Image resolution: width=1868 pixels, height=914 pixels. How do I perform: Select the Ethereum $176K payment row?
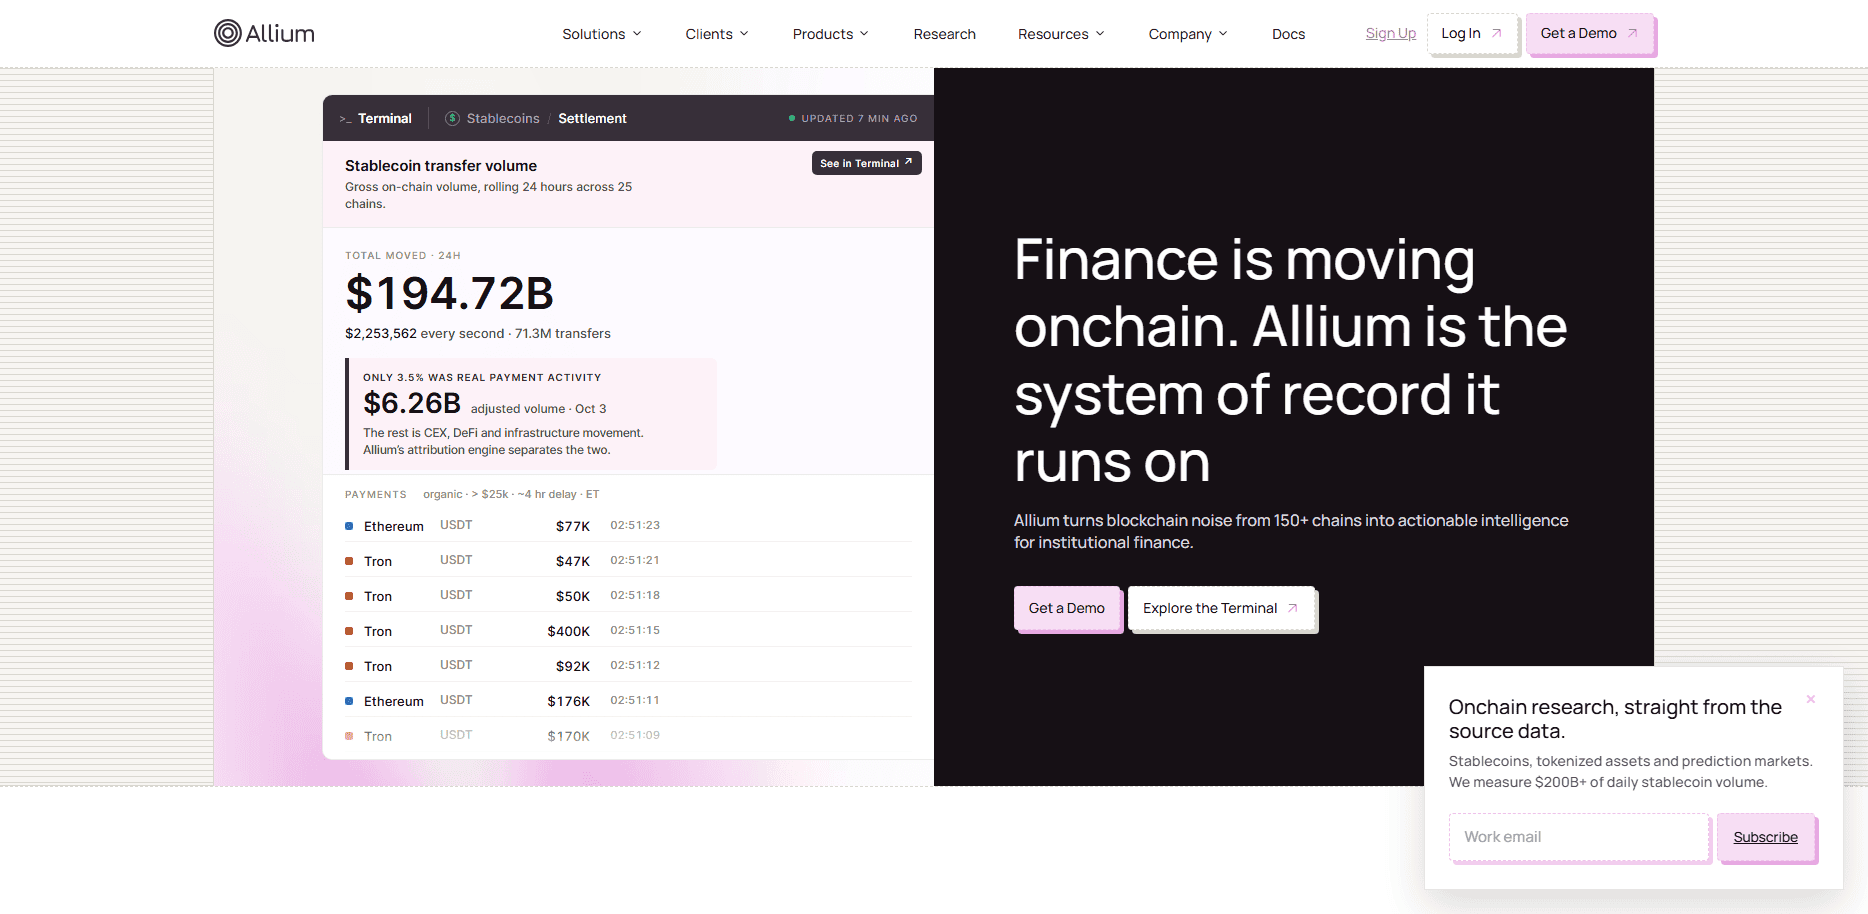628,700
